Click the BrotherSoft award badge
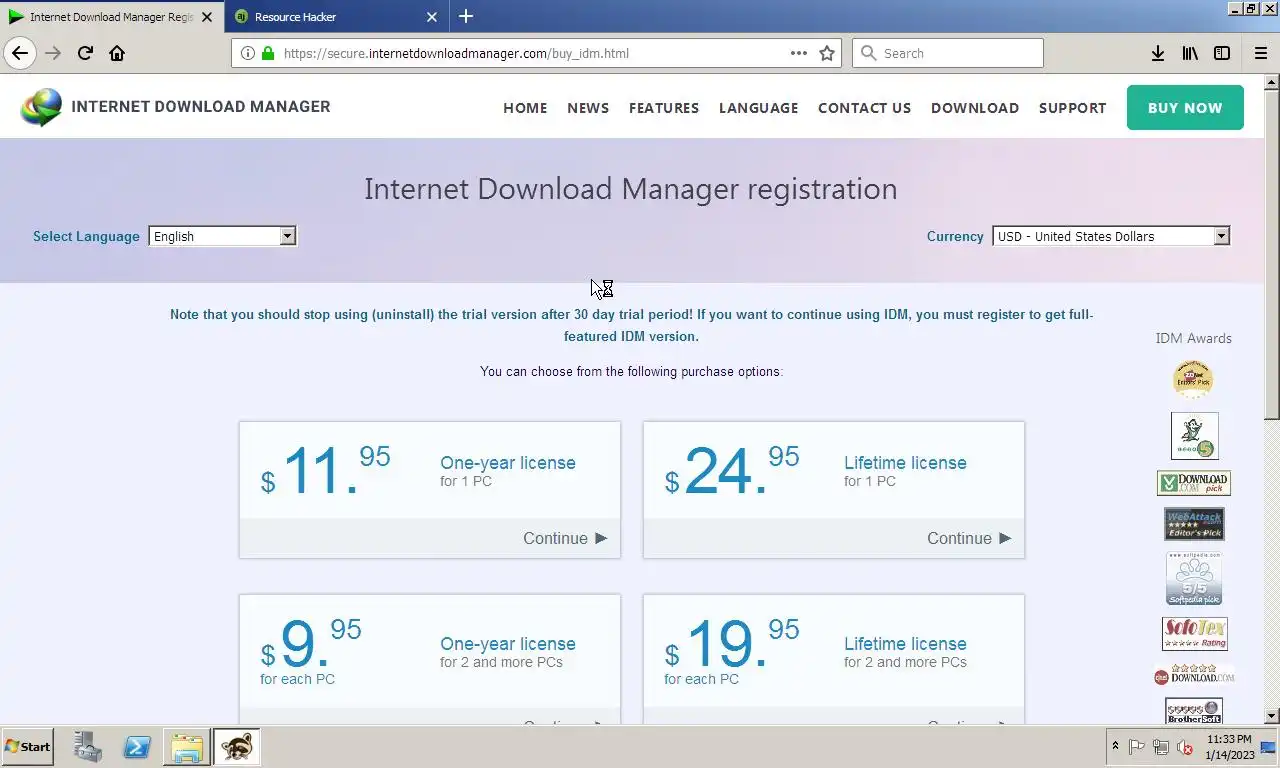 coord(1194,711)
